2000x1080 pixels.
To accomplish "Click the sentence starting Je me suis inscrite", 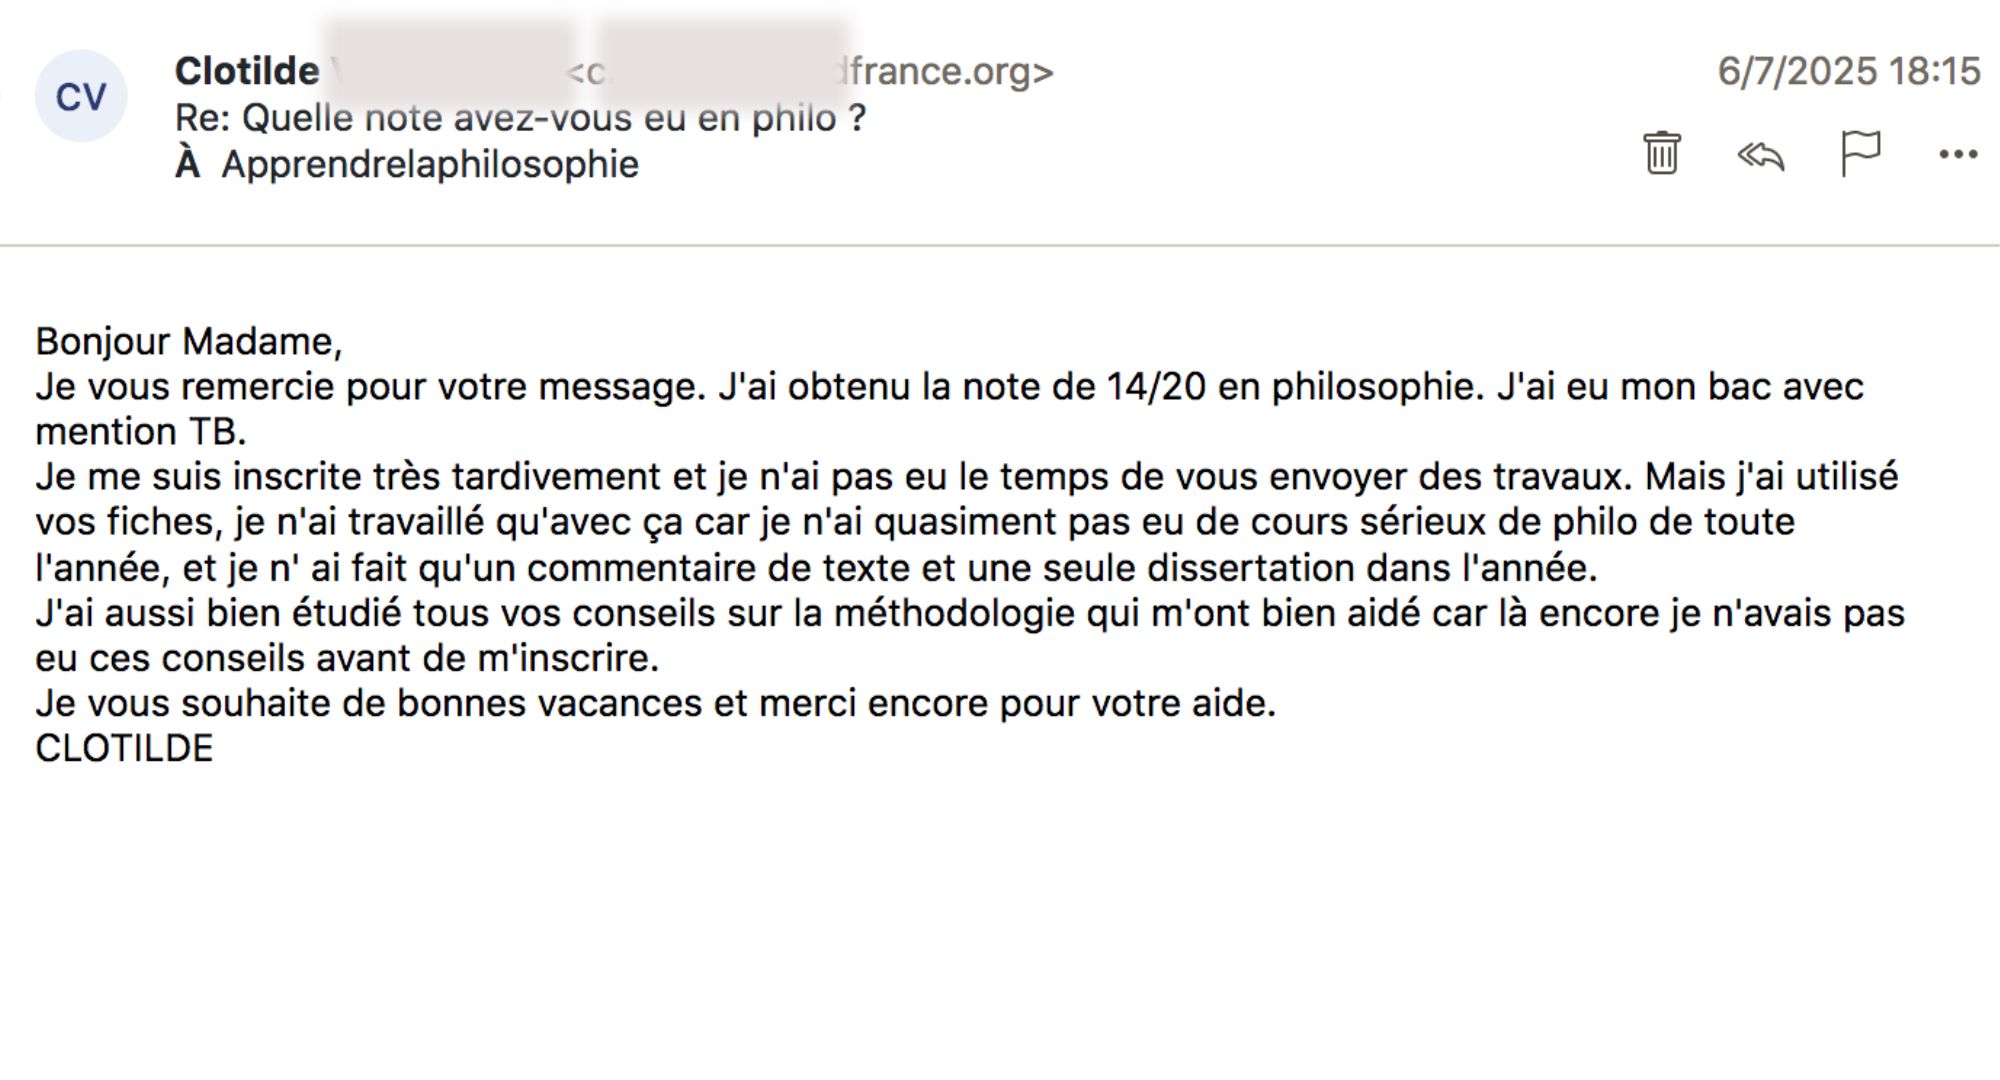I will pos(350,477).
